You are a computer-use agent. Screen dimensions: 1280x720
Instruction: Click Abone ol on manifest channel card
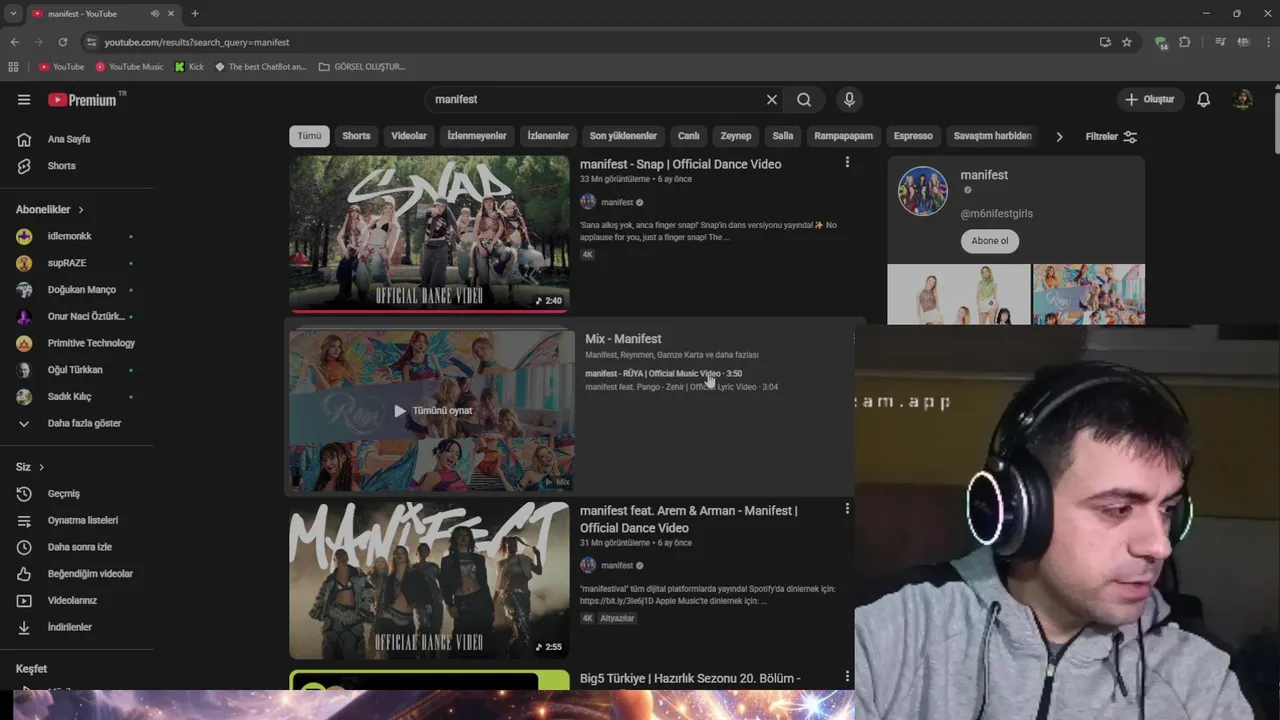point(990,241)
